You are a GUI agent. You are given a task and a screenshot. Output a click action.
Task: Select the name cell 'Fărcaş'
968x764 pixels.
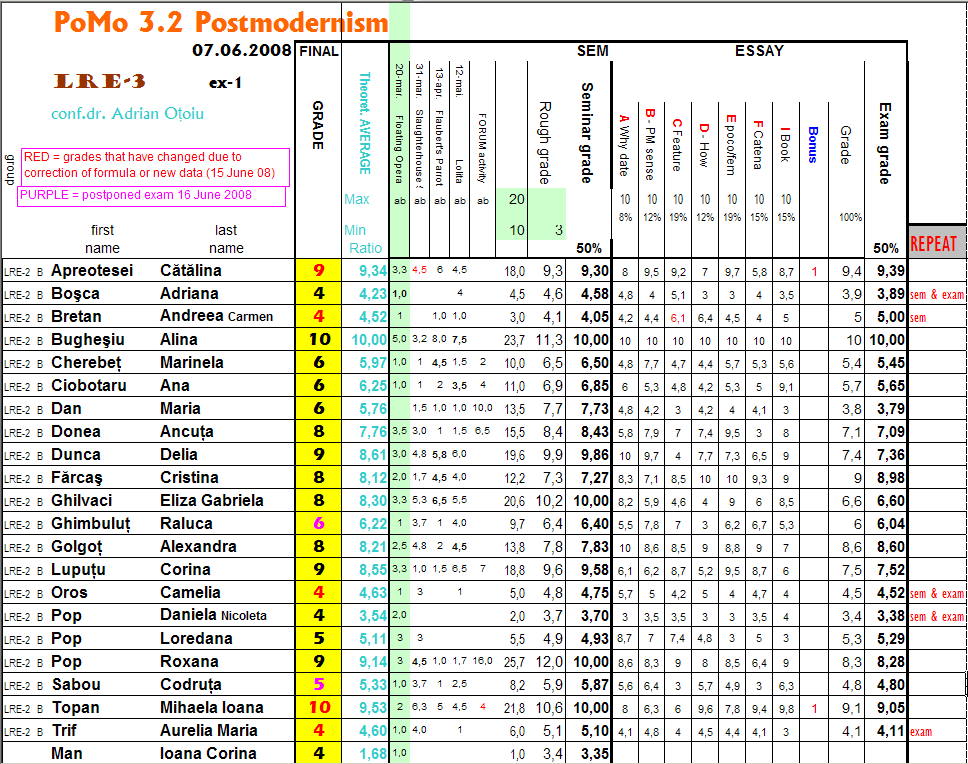(77, 478)
